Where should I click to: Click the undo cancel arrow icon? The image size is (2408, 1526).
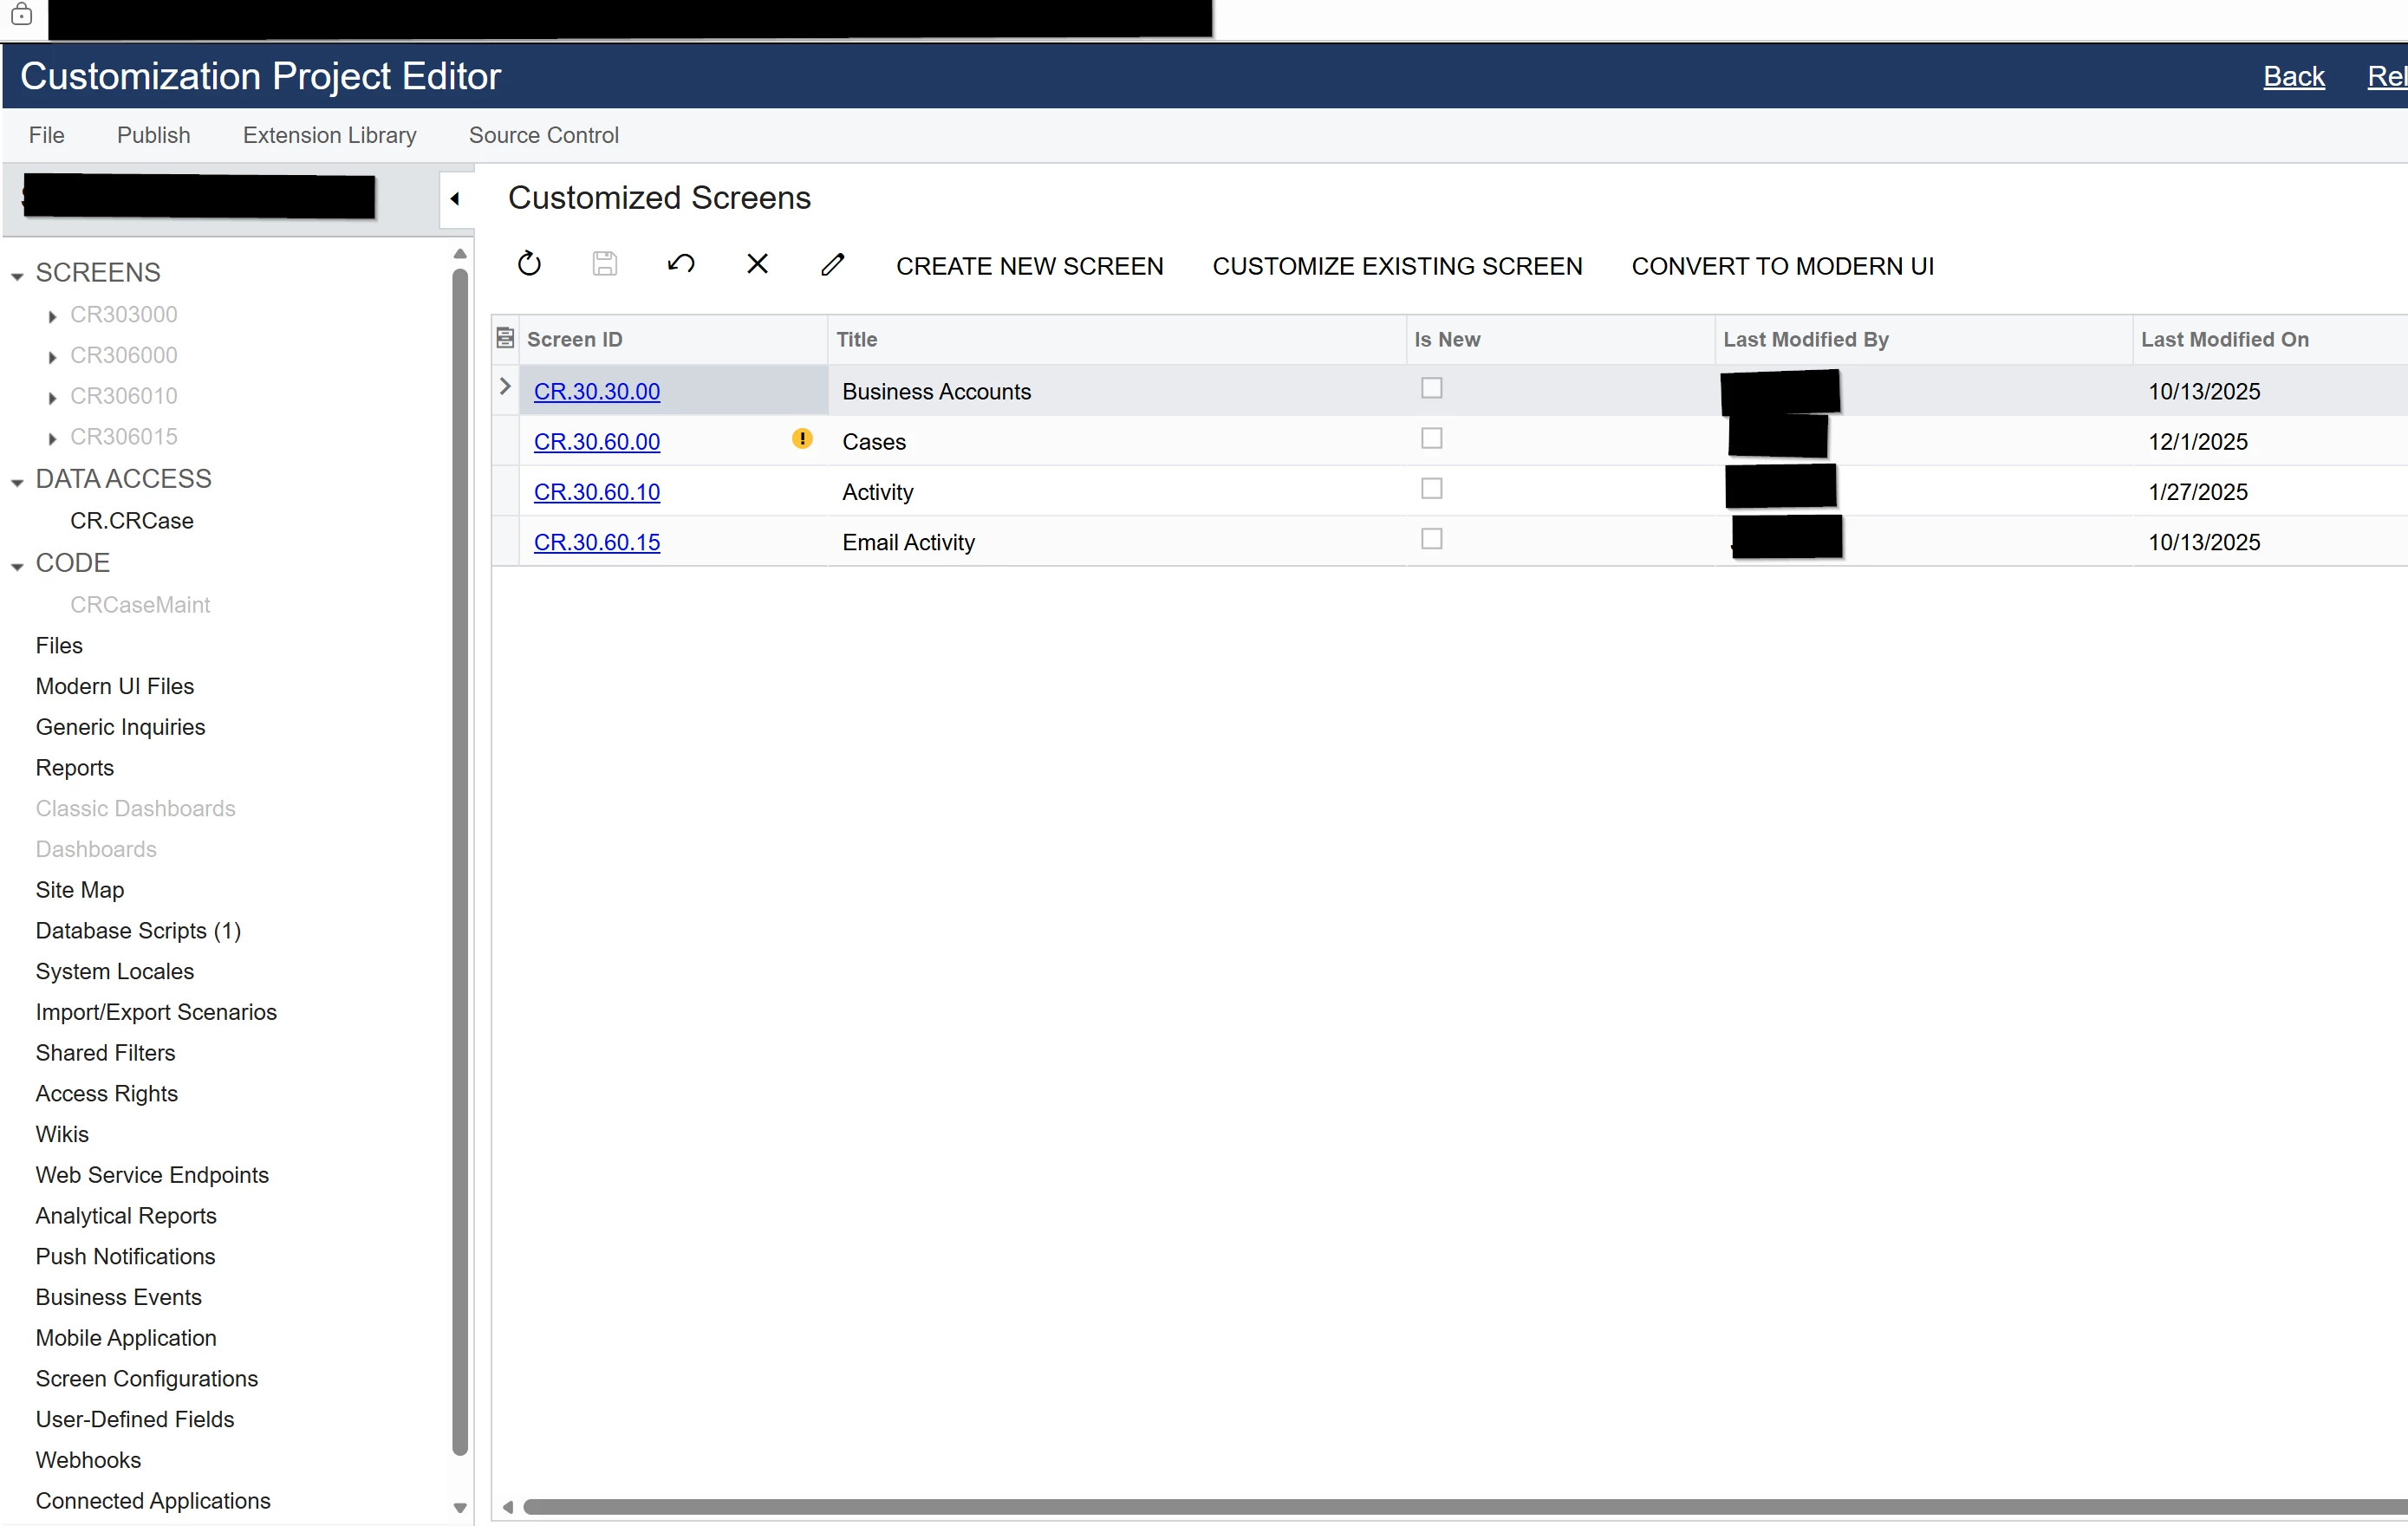click(x=681, y=264)
